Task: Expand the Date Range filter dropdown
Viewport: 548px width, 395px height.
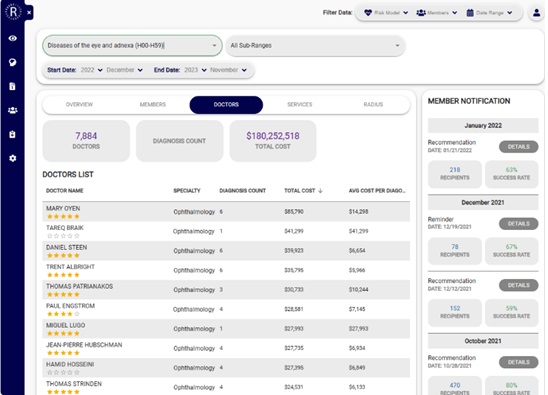Action: (x=489, y=13)
